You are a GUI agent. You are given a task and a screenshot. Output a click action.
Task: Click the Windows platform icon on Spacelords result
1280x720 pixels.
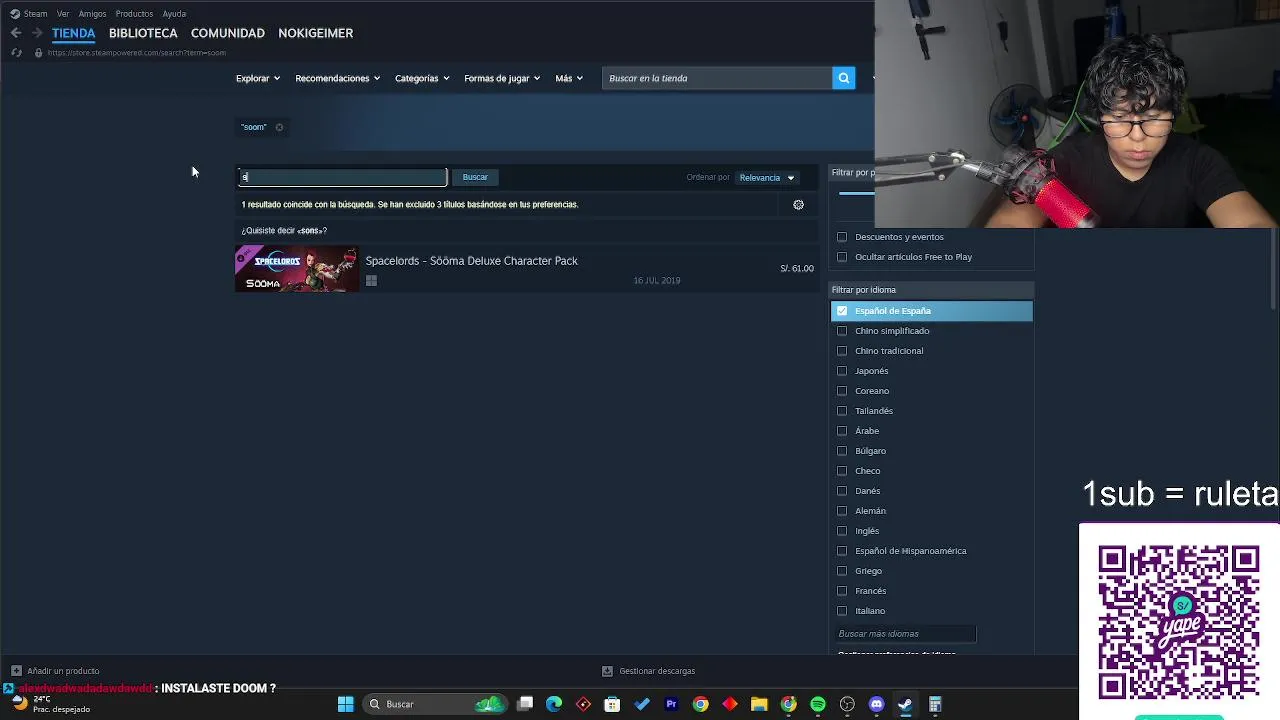coord(371,281)
